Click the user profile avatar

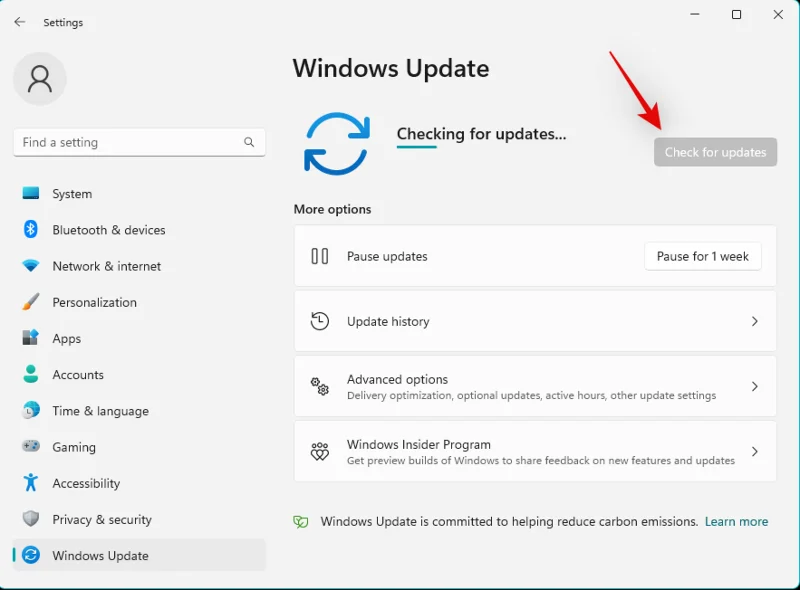click(40, 78)
